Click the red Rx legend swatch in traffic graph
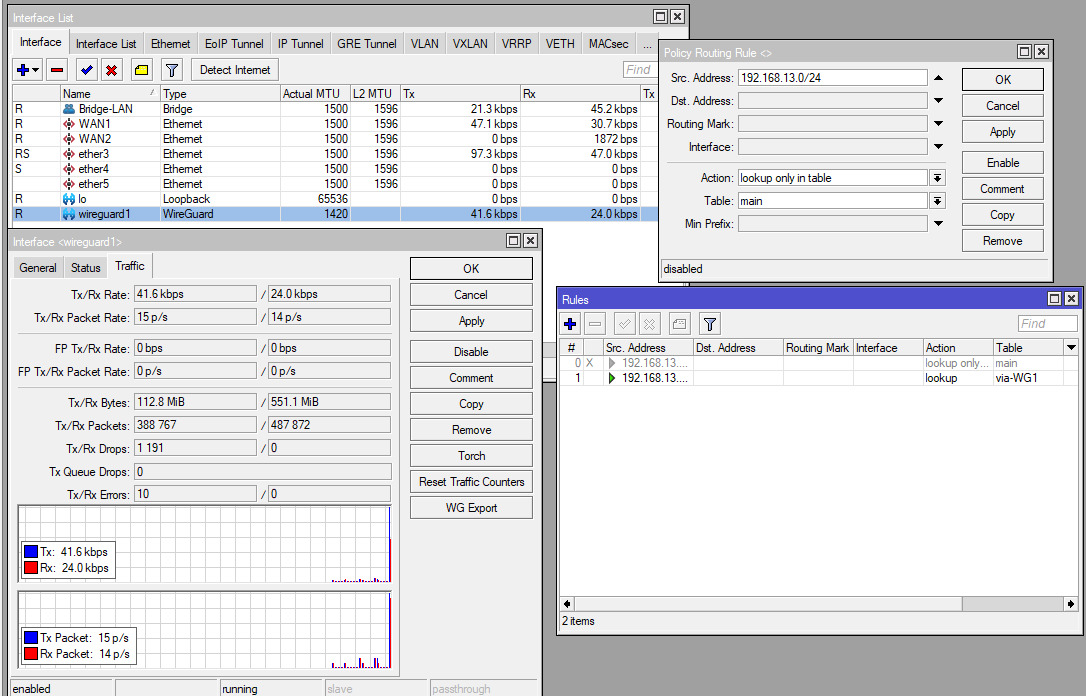This screenshot has width=1086, height=696. pyautogui.click(x=31, y=568)
